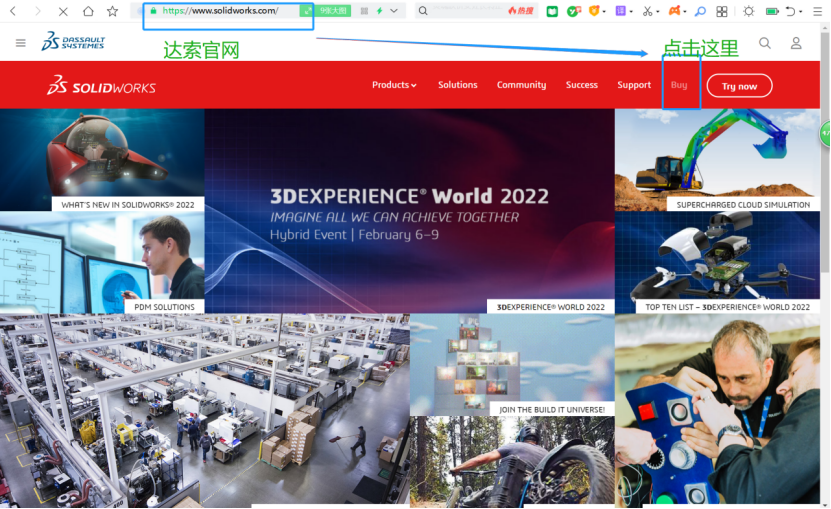The width and height of the screenshot is (831, 509).
Task: Click the blue magnifier find icon
Action: (x=700, y=11)
